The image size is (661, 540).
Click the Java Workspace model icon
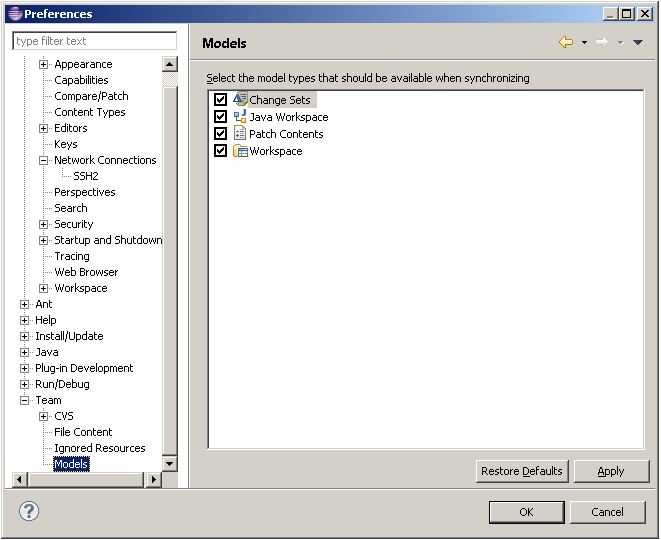point(240,116)
